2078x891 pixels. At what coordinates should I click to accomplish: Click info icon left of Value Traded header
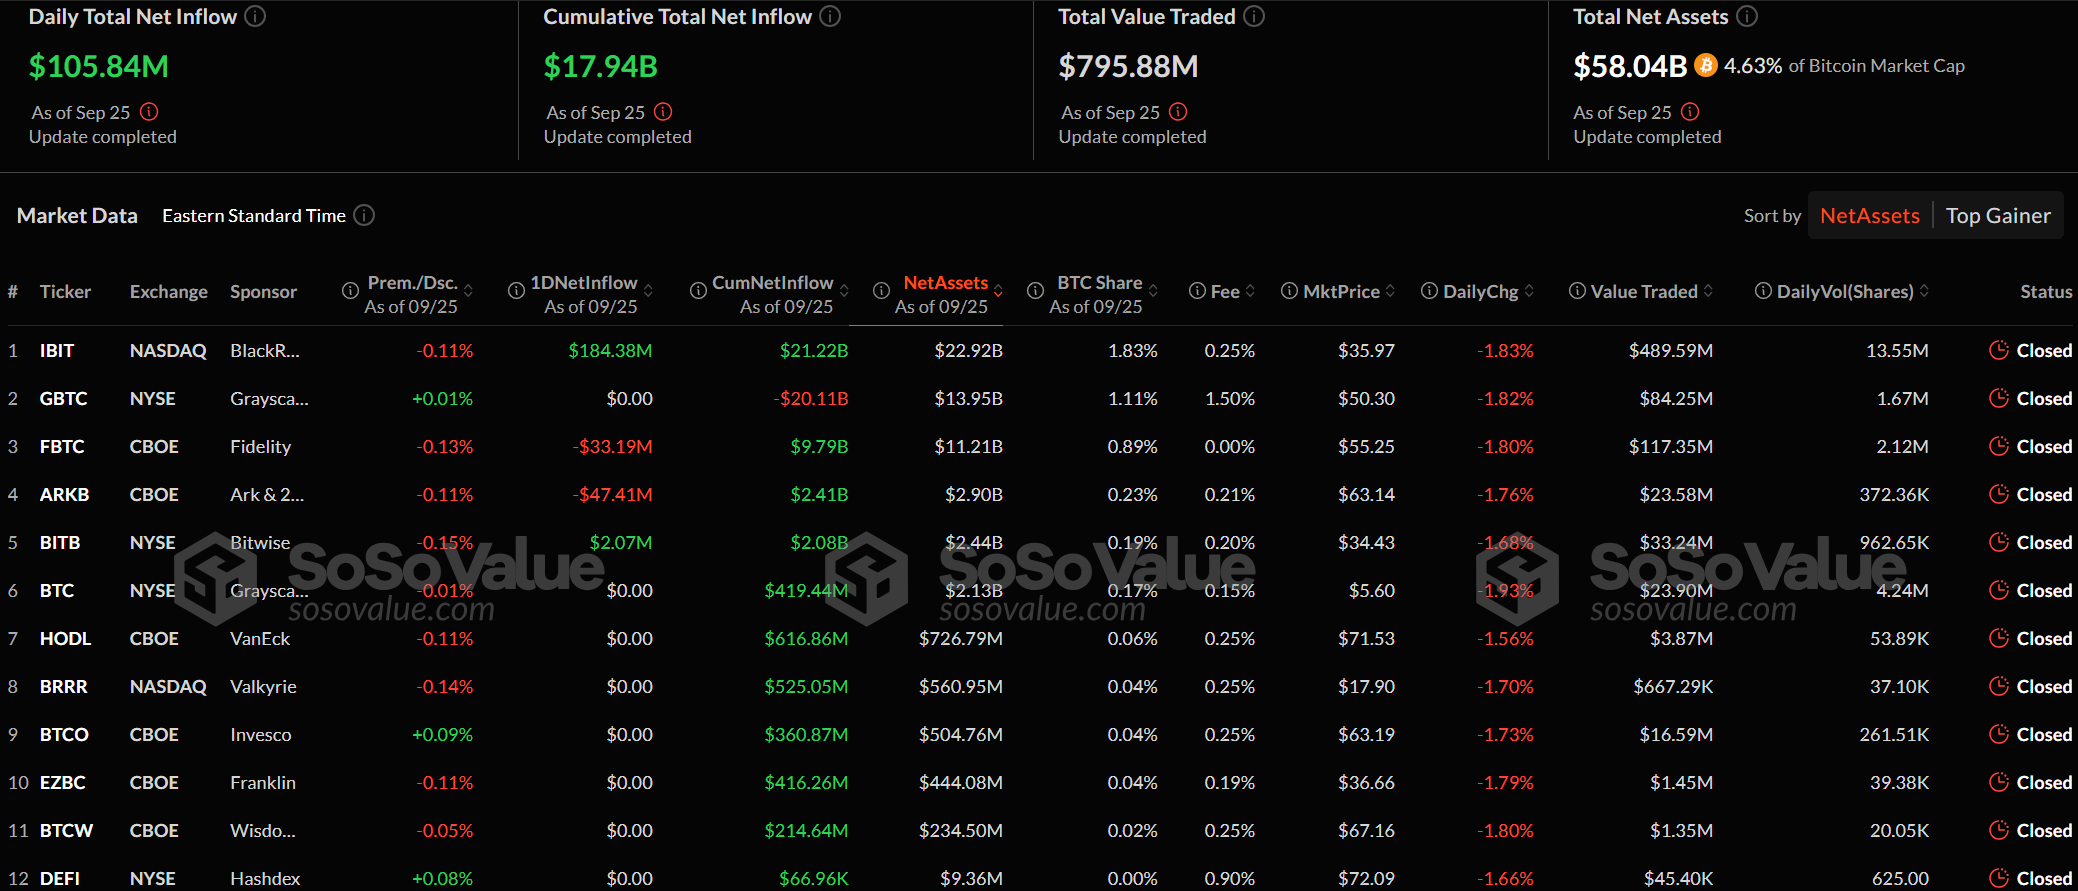click(1577, 291)
